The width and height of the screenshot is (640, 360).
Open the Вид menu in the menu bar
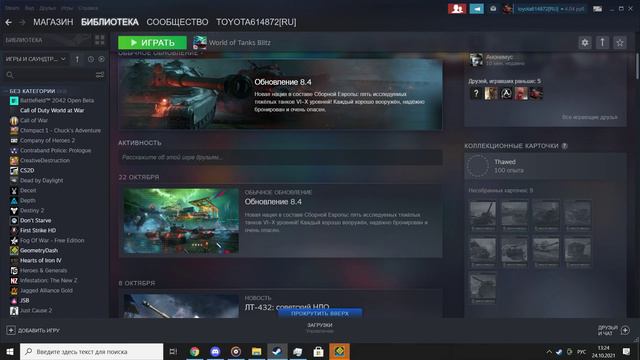tap(29, 8)
